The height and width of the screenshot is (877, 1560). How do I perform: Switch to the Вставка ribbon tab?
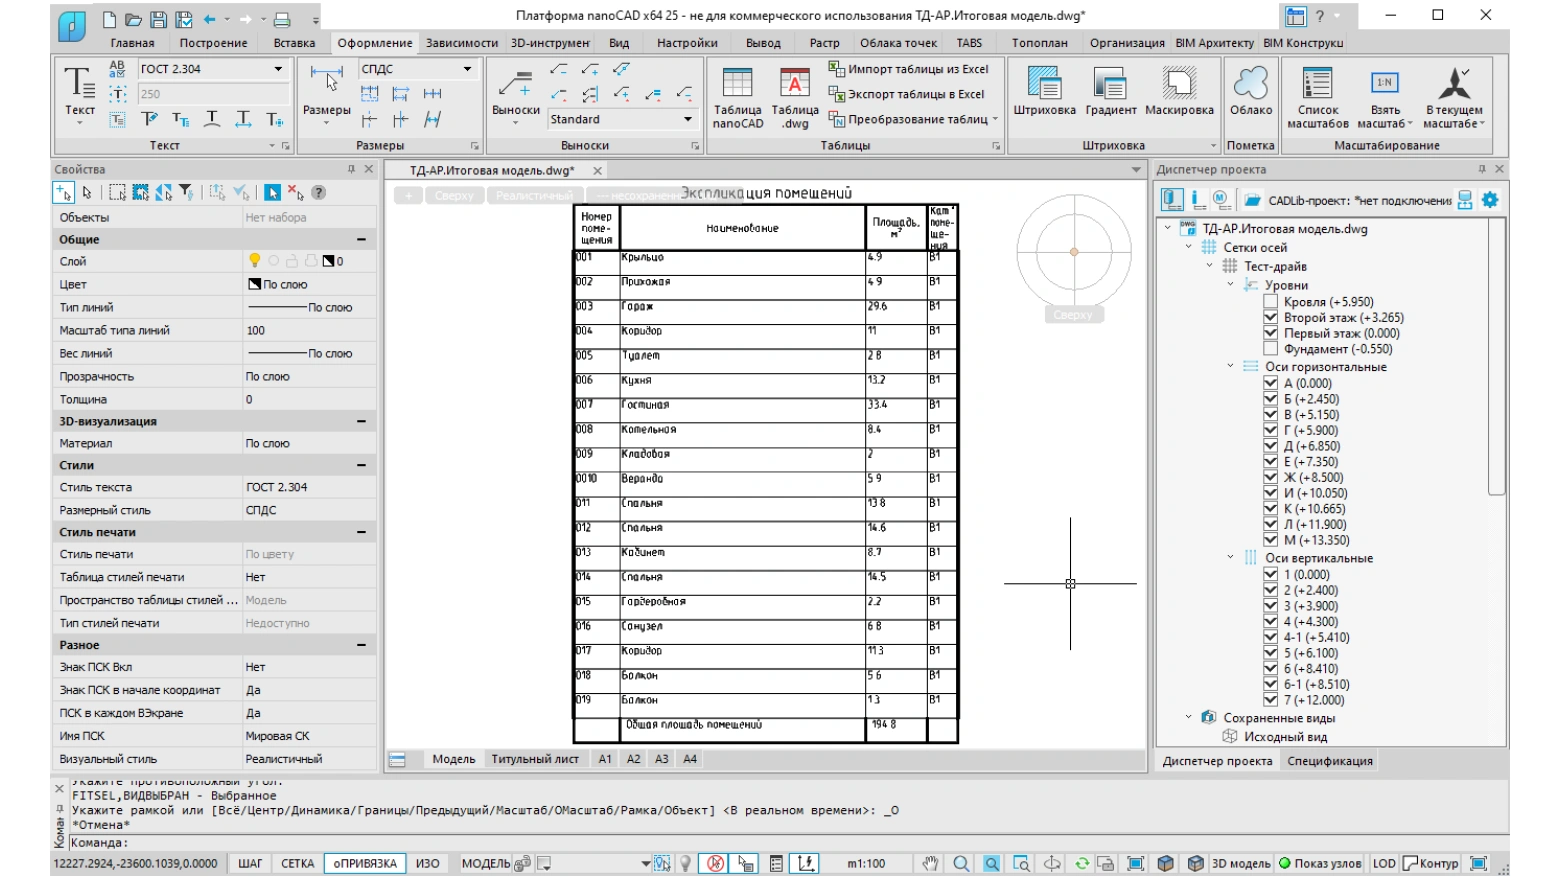pyautogui.click(x=294, y=43)
